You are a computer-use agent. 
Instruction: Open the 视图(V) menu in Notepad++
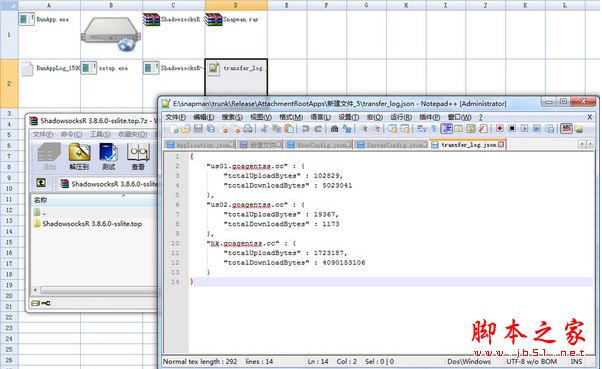tap(261, 117)
